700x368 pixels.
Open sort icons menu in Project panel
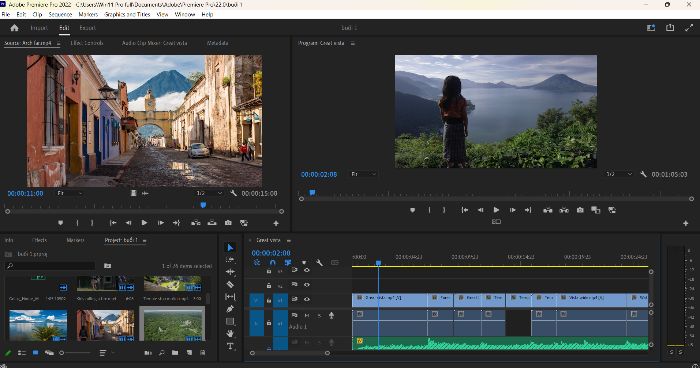point(102,353)
